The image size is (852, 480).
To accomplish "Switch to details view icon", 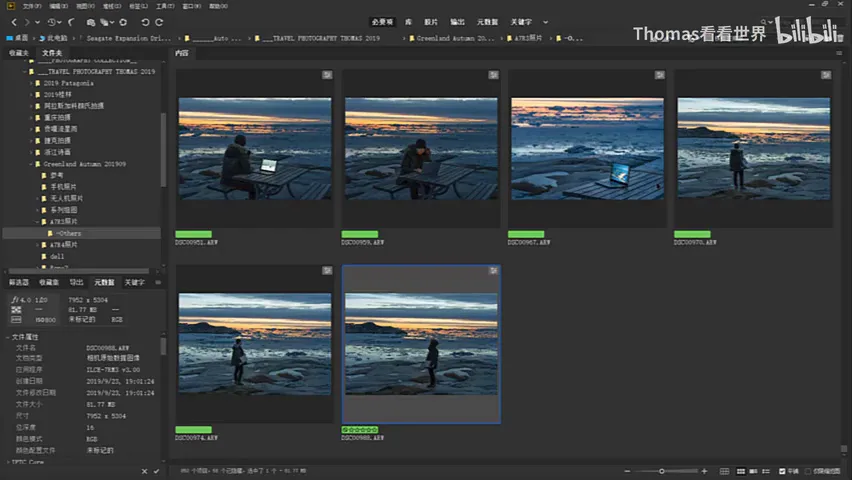I will click(x=753, y=471).
